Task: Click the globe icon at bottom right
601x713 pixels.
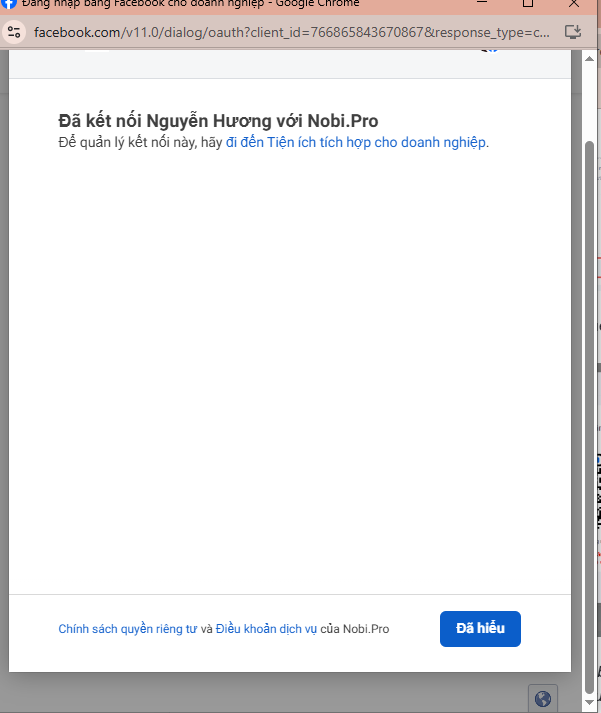Action: pos(542,698)
